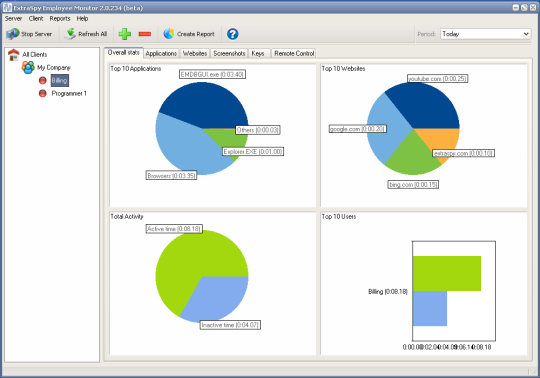540x378 pixels.
Task: Switch to the Applications tab
Action: [x=161, y=53]
